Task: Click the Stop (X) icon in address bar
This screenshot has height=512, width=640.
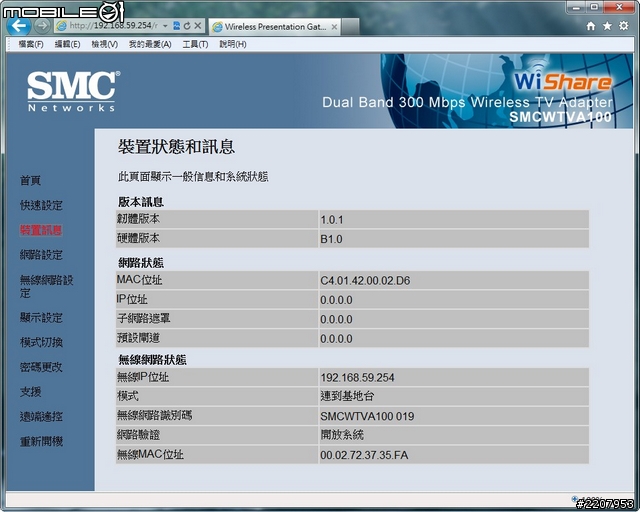Action: 198,26
